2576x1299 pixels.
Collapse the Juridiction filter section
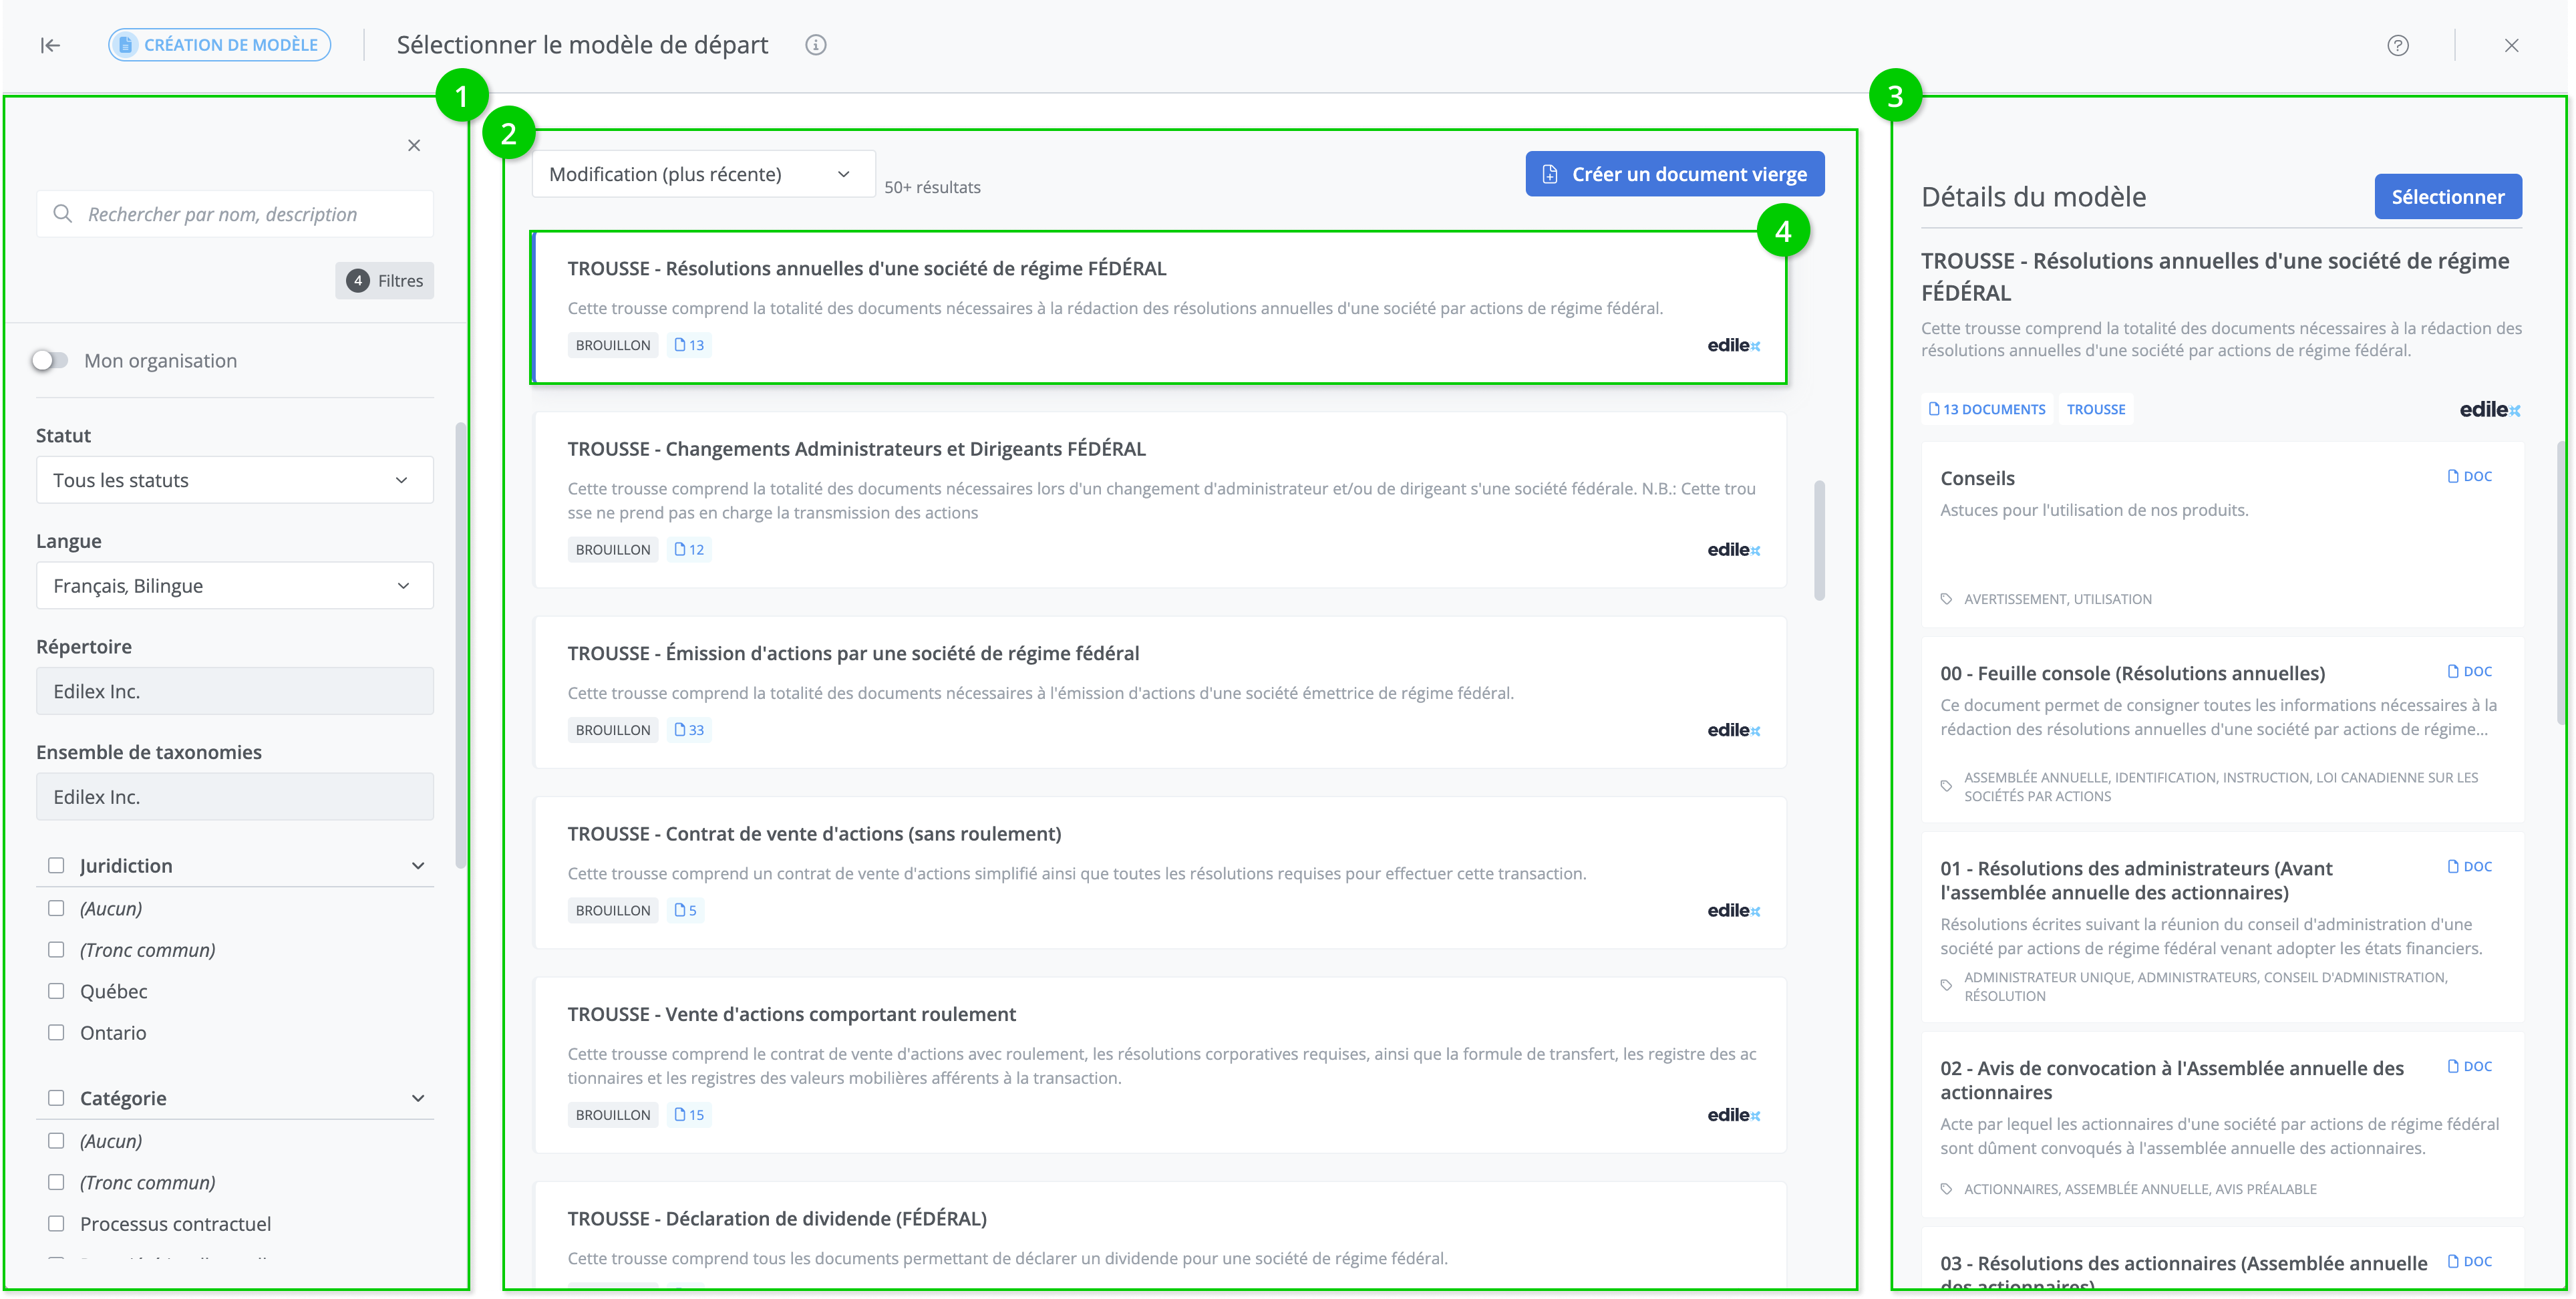[418, 866]
